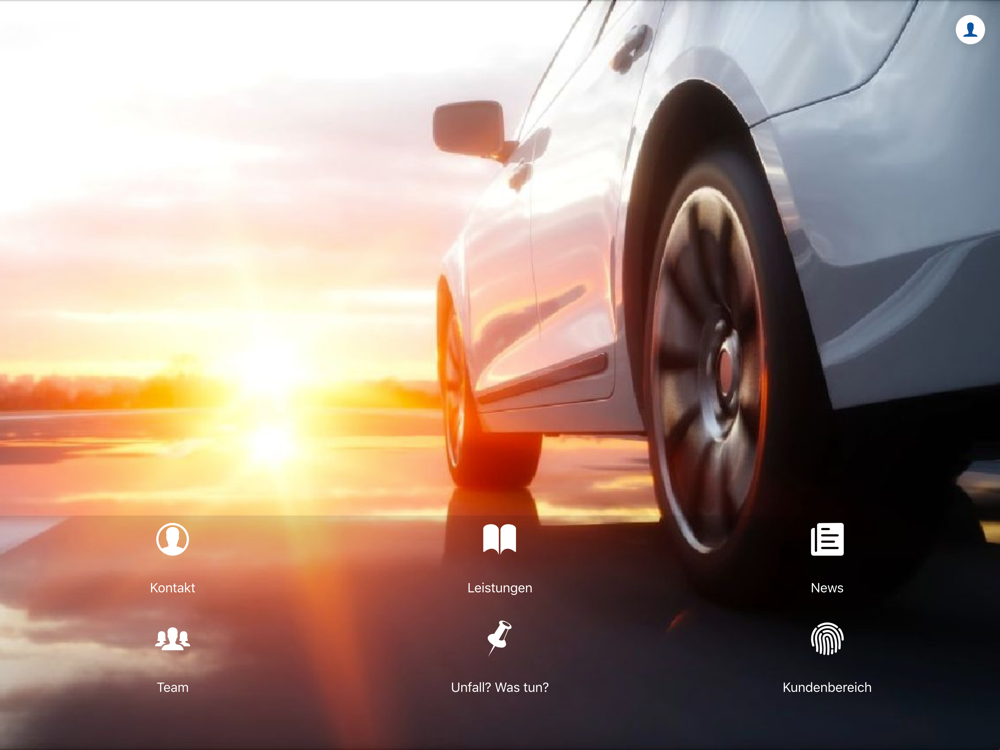1000x750 pixels.
Task: Open the Leistungen book icon
Action: pos(499,540)
